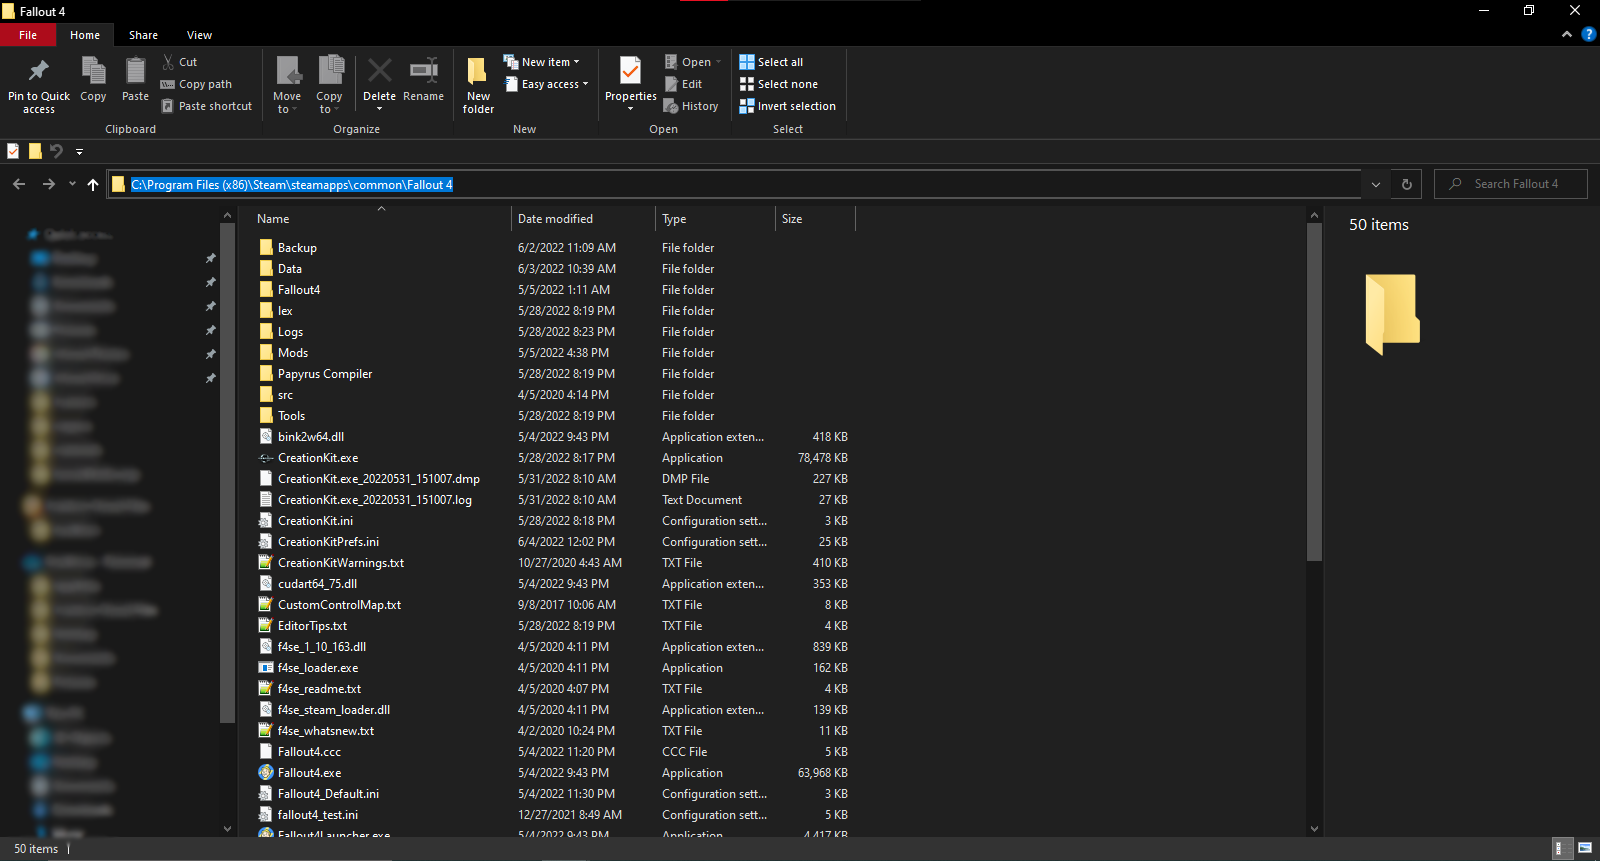This screenshot has height=861, width=1600.
Task: Go back with the left arrow
Action: click(x=19, y=184)
